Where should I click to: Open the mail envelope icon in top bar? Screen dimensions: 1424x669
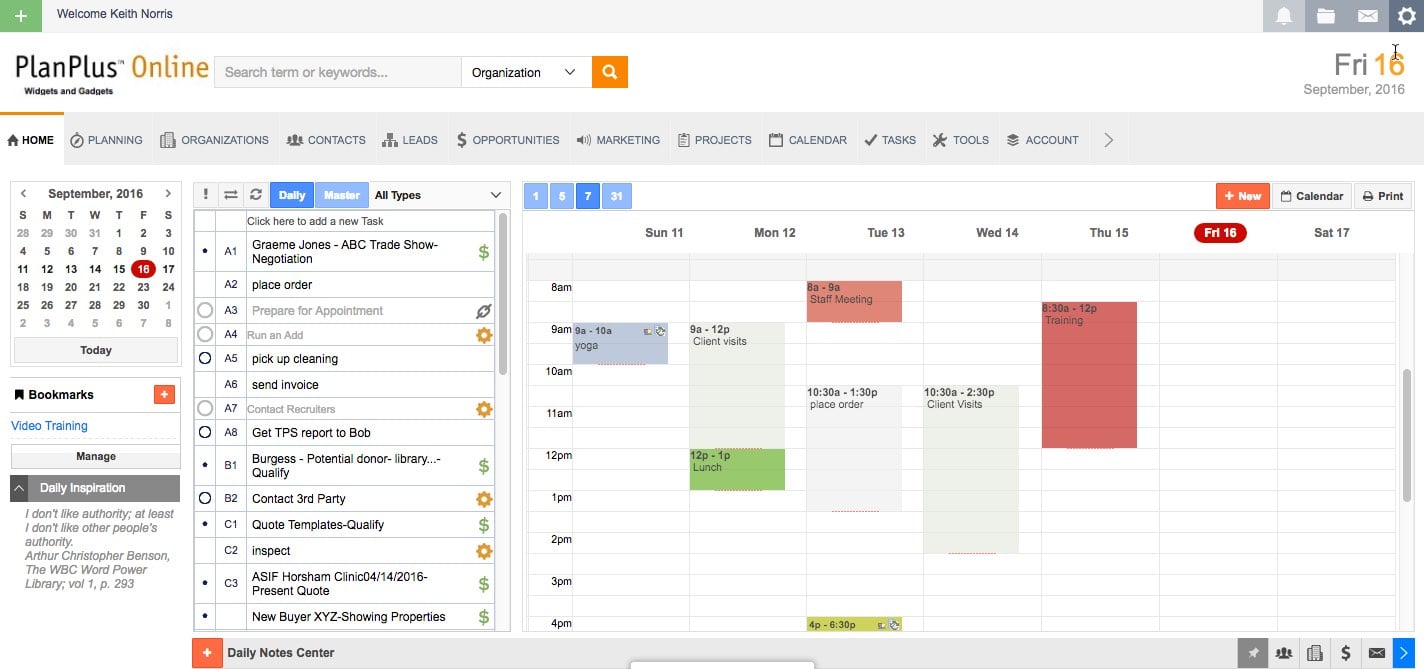1367,15
